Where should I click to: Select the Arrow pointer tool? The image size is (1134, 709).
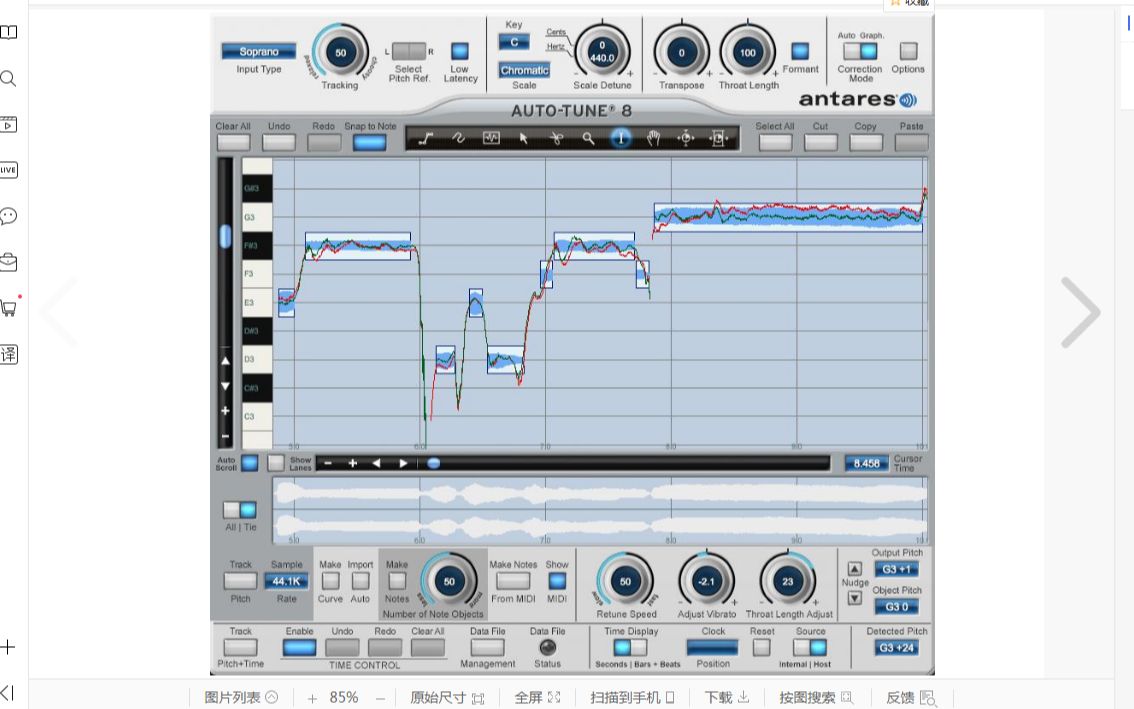point(524,138)
